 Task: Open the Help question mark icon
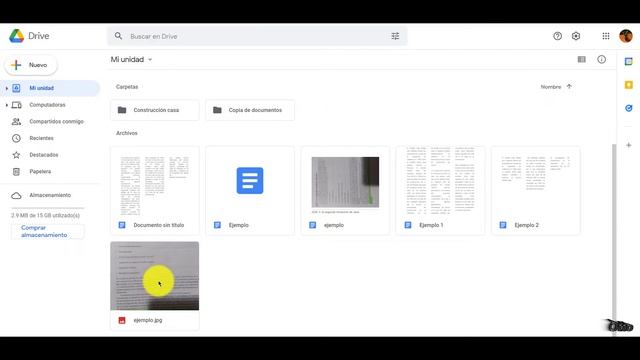tap(557, 36)
